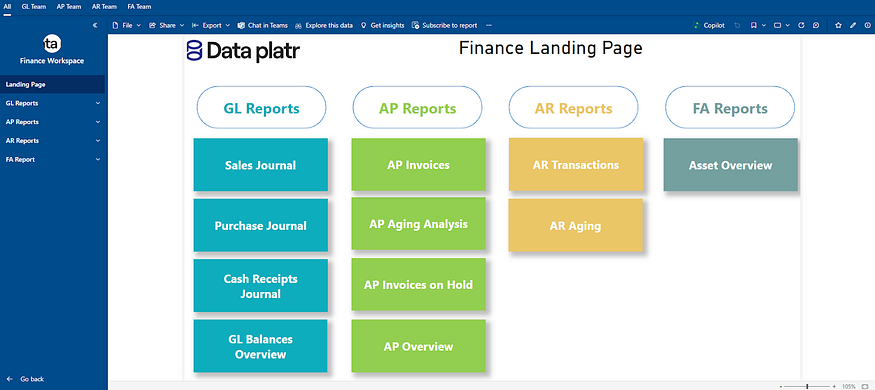875x390 pixels.
Task: Expand the view dropdown arrow
Action: pyautogui.click(x=787, y=25)
